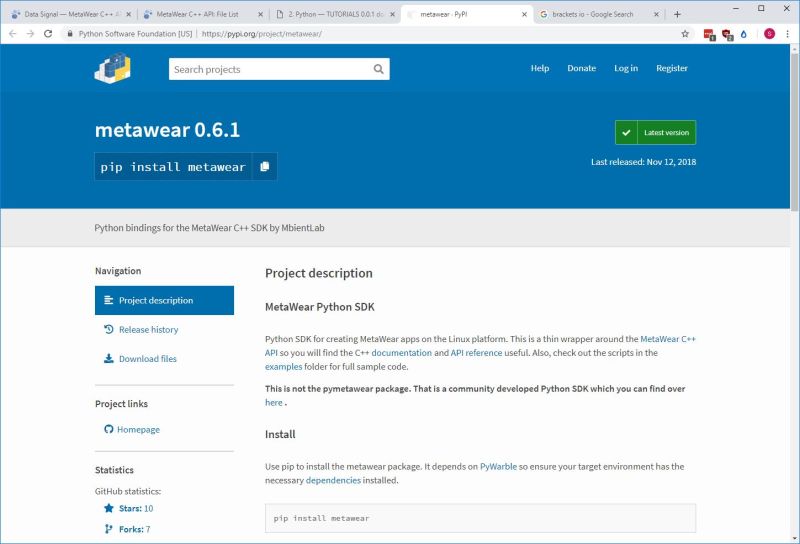800x544 pixels.
Task: Open the examples folder link
Action: 283,366
